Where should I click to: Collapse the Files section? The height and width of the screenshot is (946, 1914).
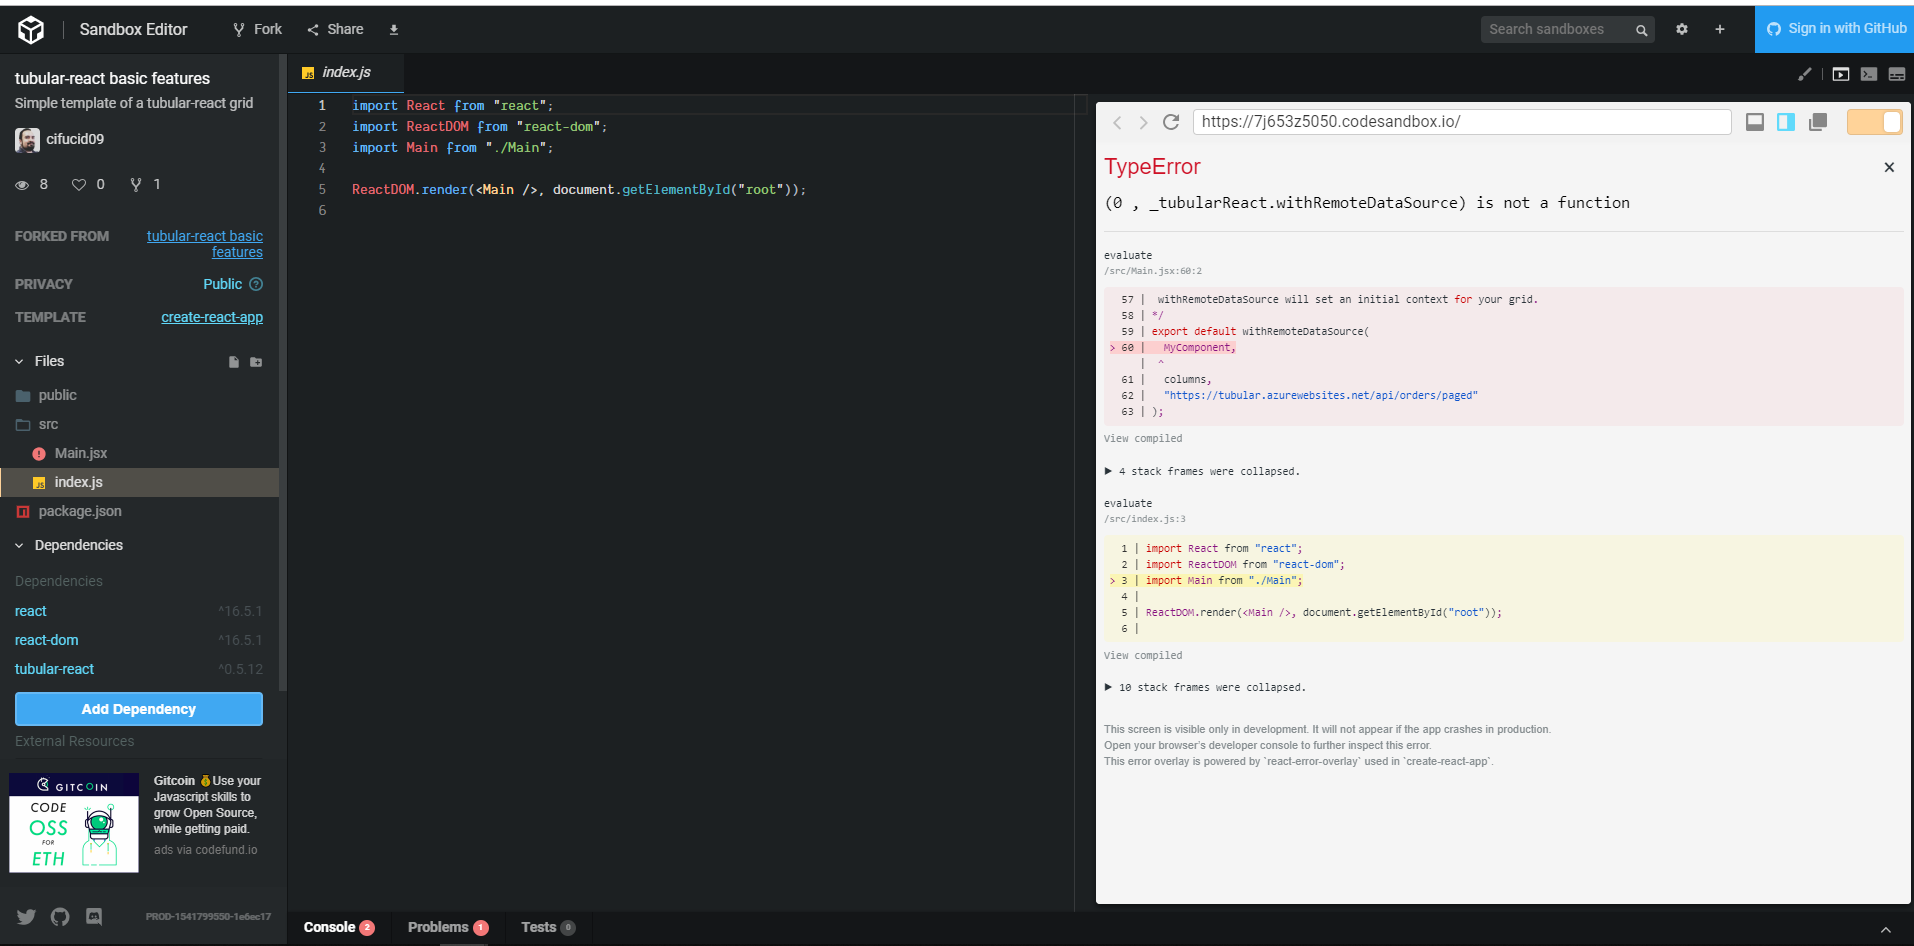pyautogui.click(x=20, y=361)
